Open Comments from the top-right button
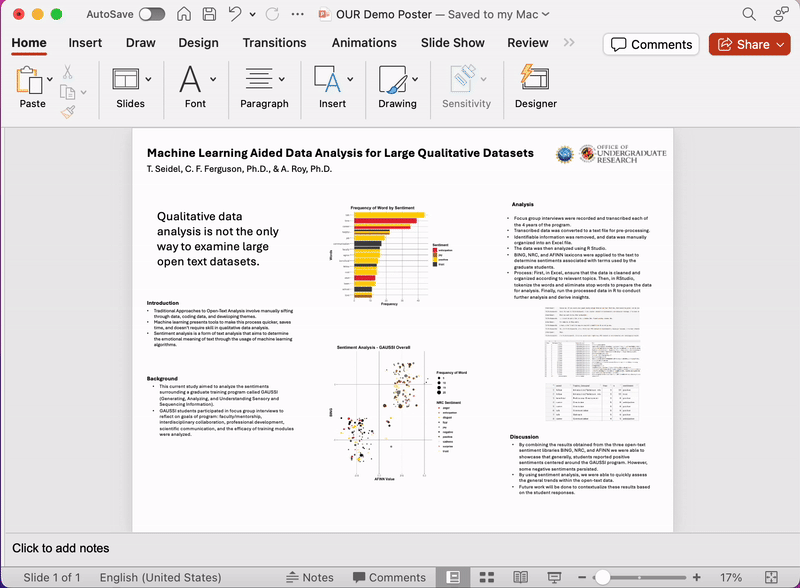Viewport: 800px width, 588px height. (x=651, y=44)
